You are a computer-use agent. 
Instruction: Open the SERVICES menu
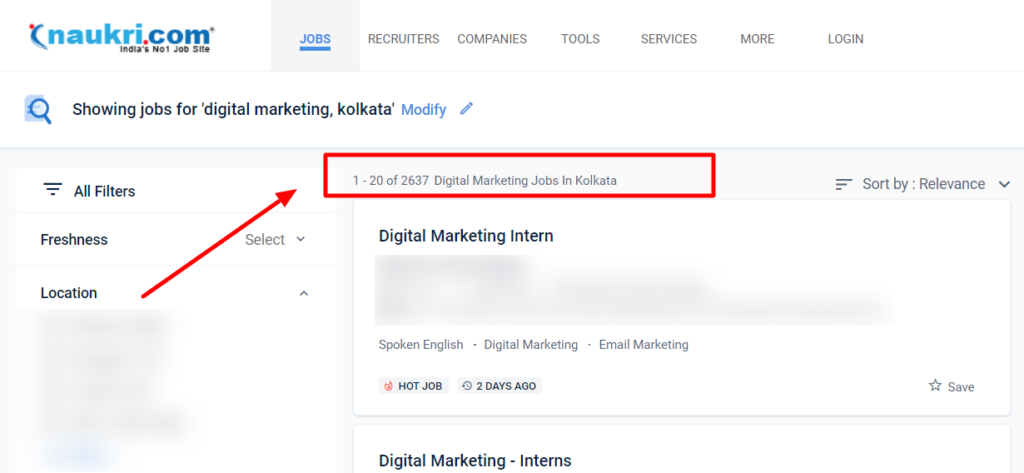coord(669,39)
